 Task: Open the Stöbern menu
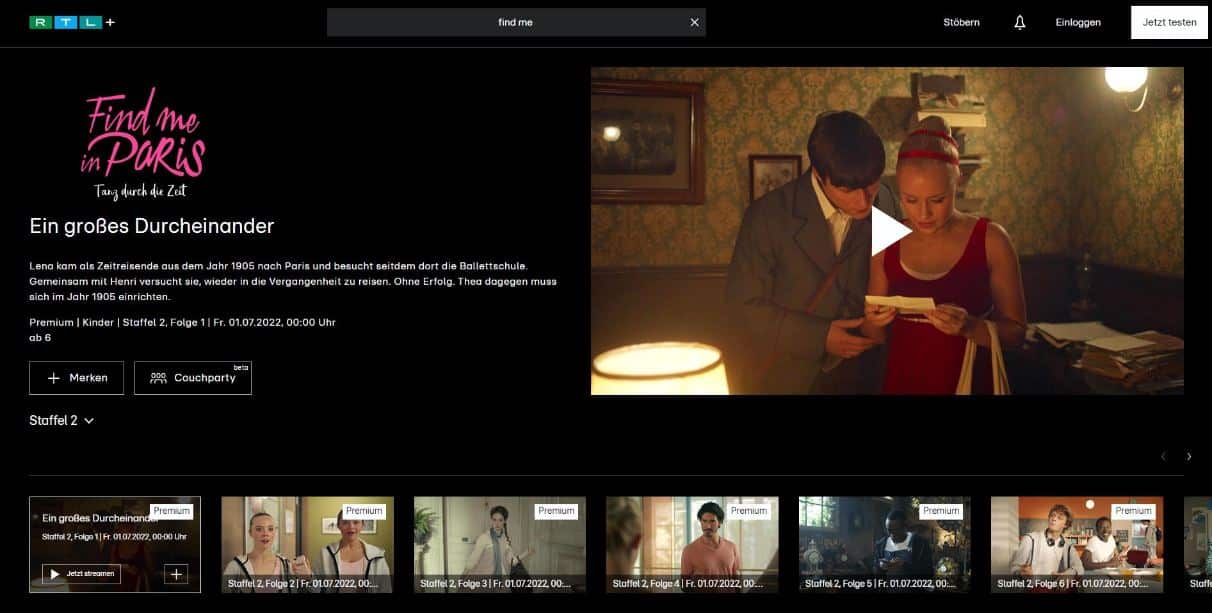(962, 22)
